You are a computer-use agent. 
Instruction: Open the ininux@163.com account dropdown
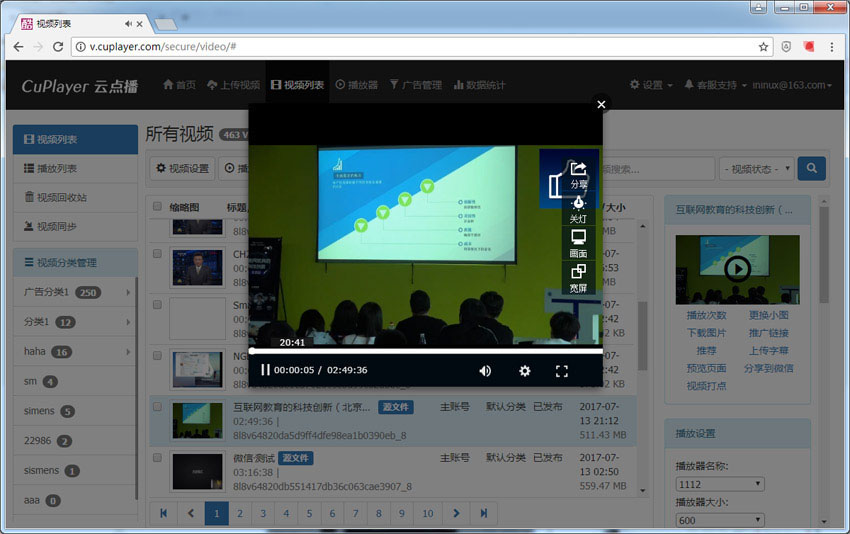tap(792, 85)
